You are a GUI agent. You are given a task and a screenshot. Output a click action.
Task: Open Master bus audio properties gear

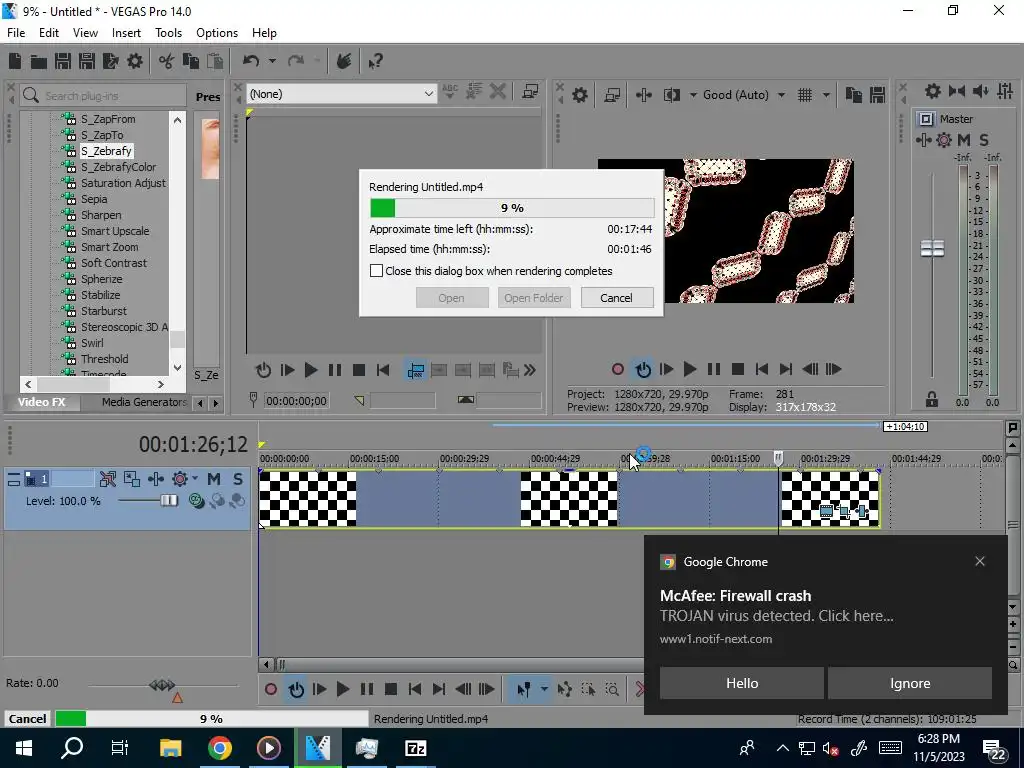click(933, 91)
